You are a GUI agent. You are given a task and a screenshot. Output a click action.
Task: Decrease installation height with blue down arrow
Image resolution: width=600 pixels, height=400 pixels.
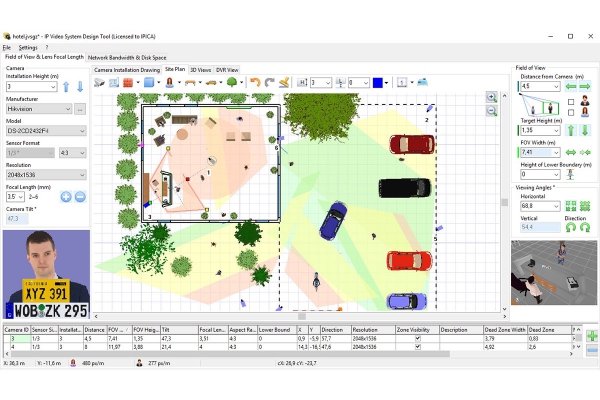[x=80, y=87]
